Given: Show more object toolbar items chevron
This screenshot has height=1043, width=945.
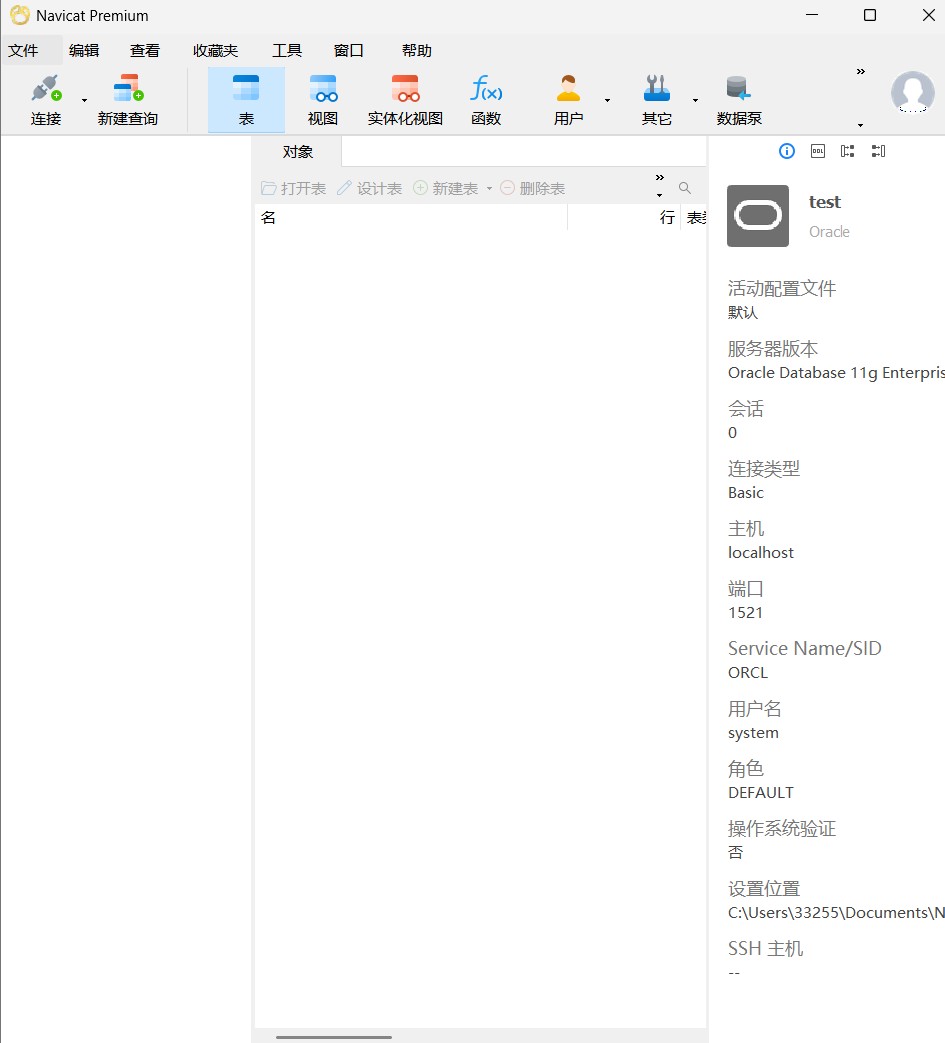Looking at the screenshot, I should [660, 178].
